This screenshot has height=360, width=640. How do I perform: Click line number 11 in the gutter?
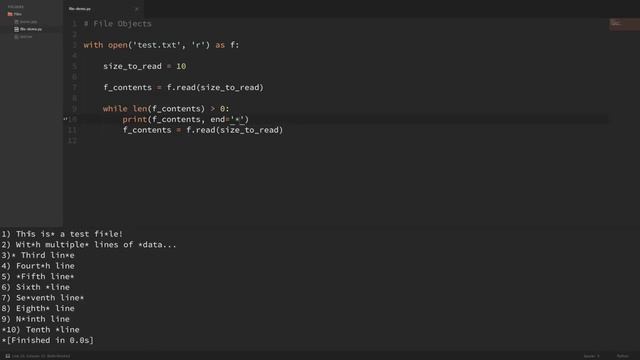(72, 130)
